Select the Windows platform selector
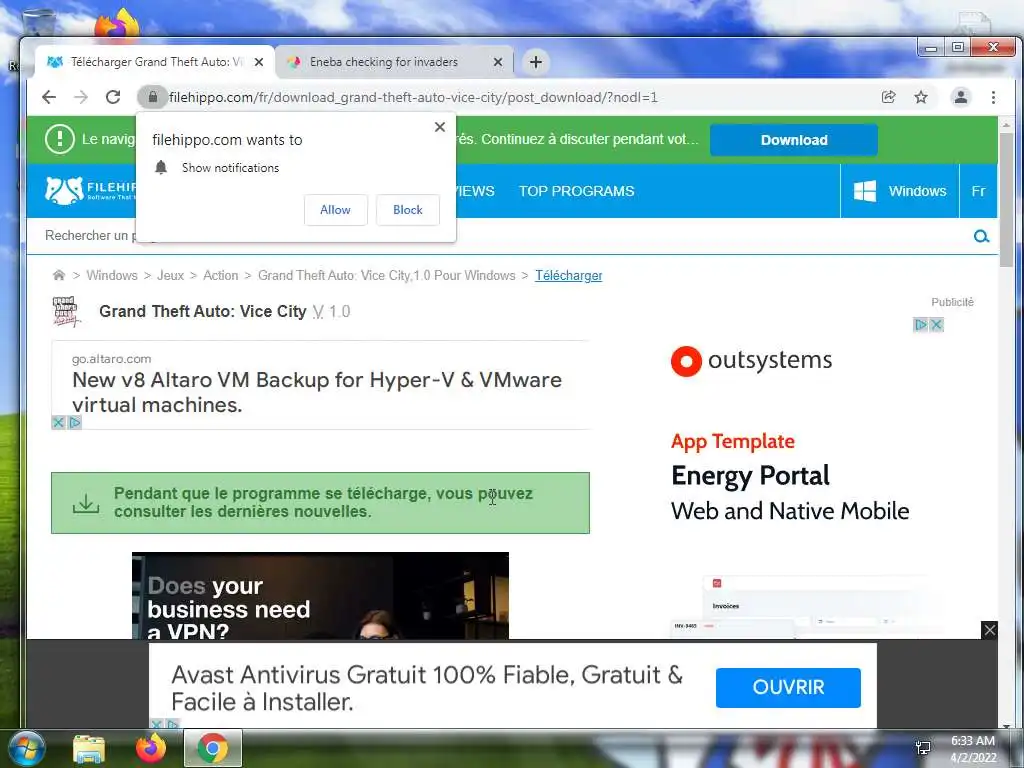Screen dimensions: 1024x768 point(900,191)
